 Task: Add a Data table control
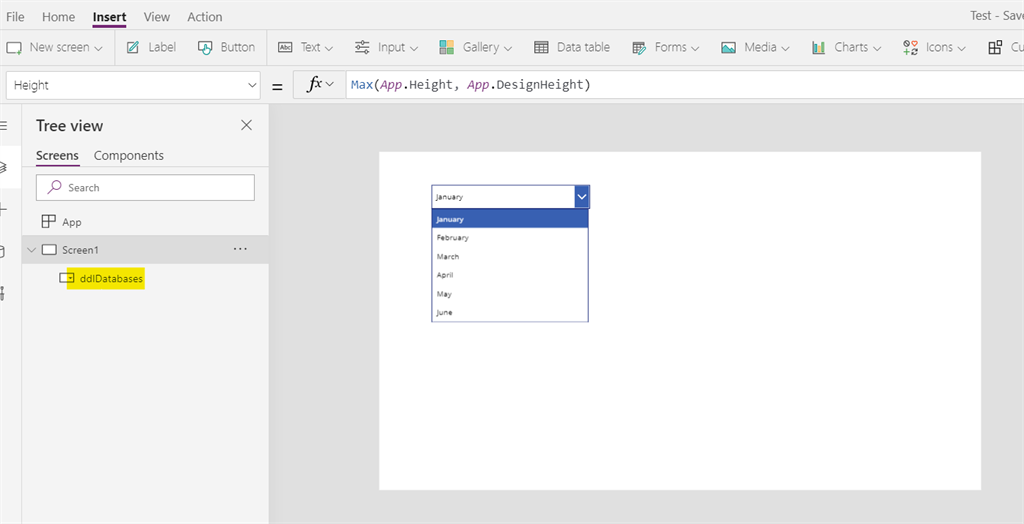tap(571, 47)
